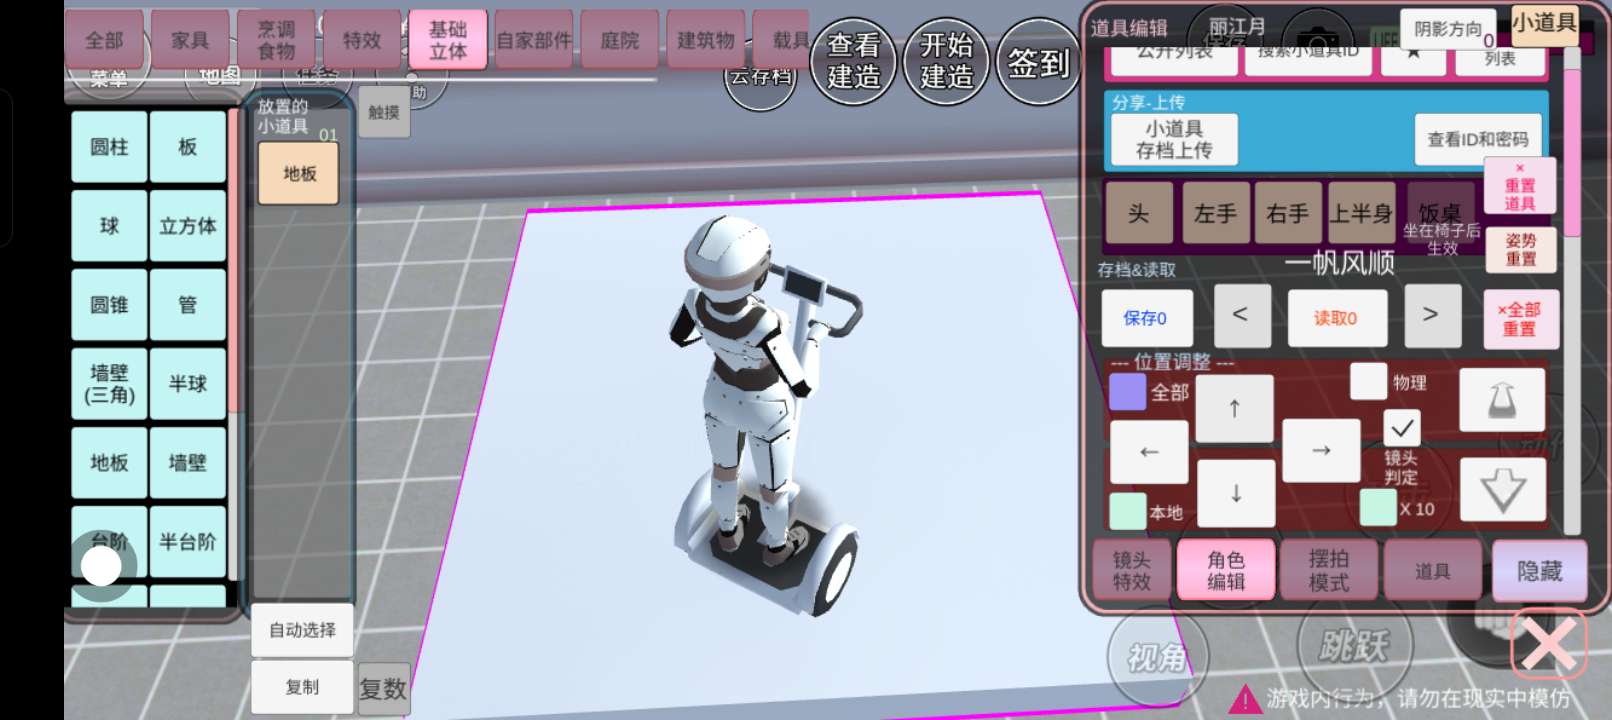Tap the white joystick knob
Image resolution: width=1612 pixels, height=720 pixels.
coord(101,566)
